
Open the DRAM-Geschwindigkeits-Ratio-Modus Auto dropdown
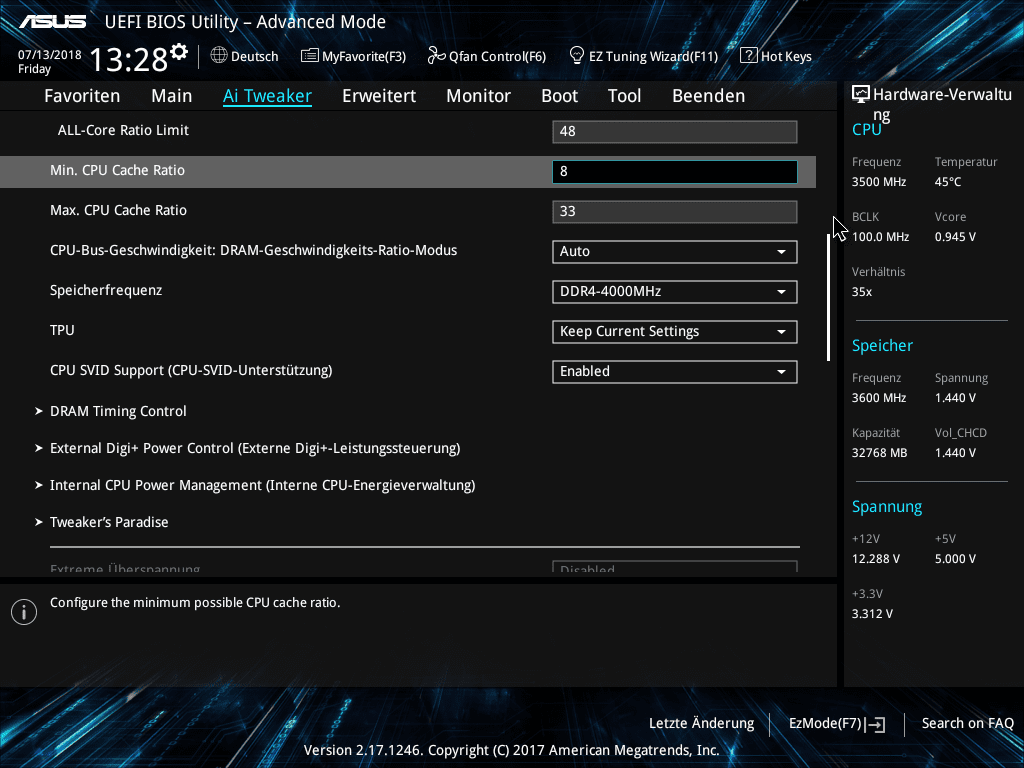coord(675,251)
